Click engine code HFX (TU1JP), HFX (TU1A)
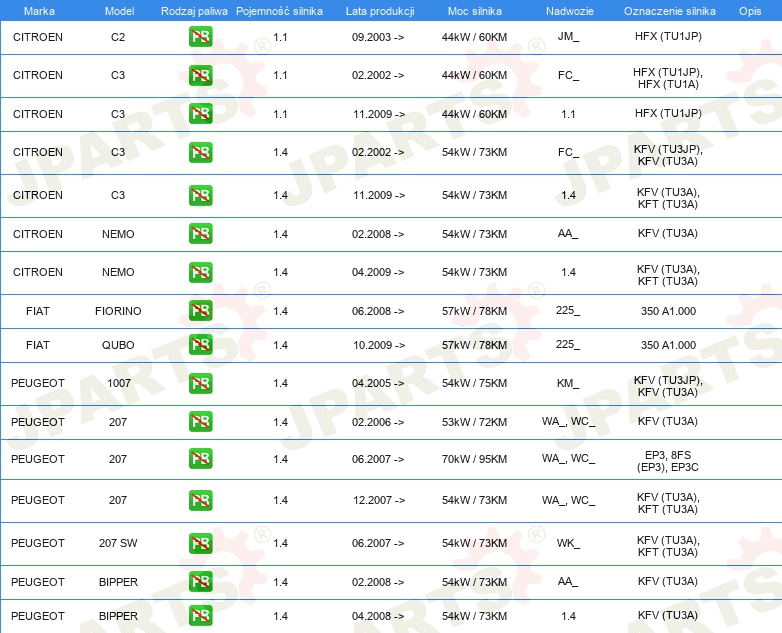This screenshot has height=633, width=782. [x=668, y=78]
